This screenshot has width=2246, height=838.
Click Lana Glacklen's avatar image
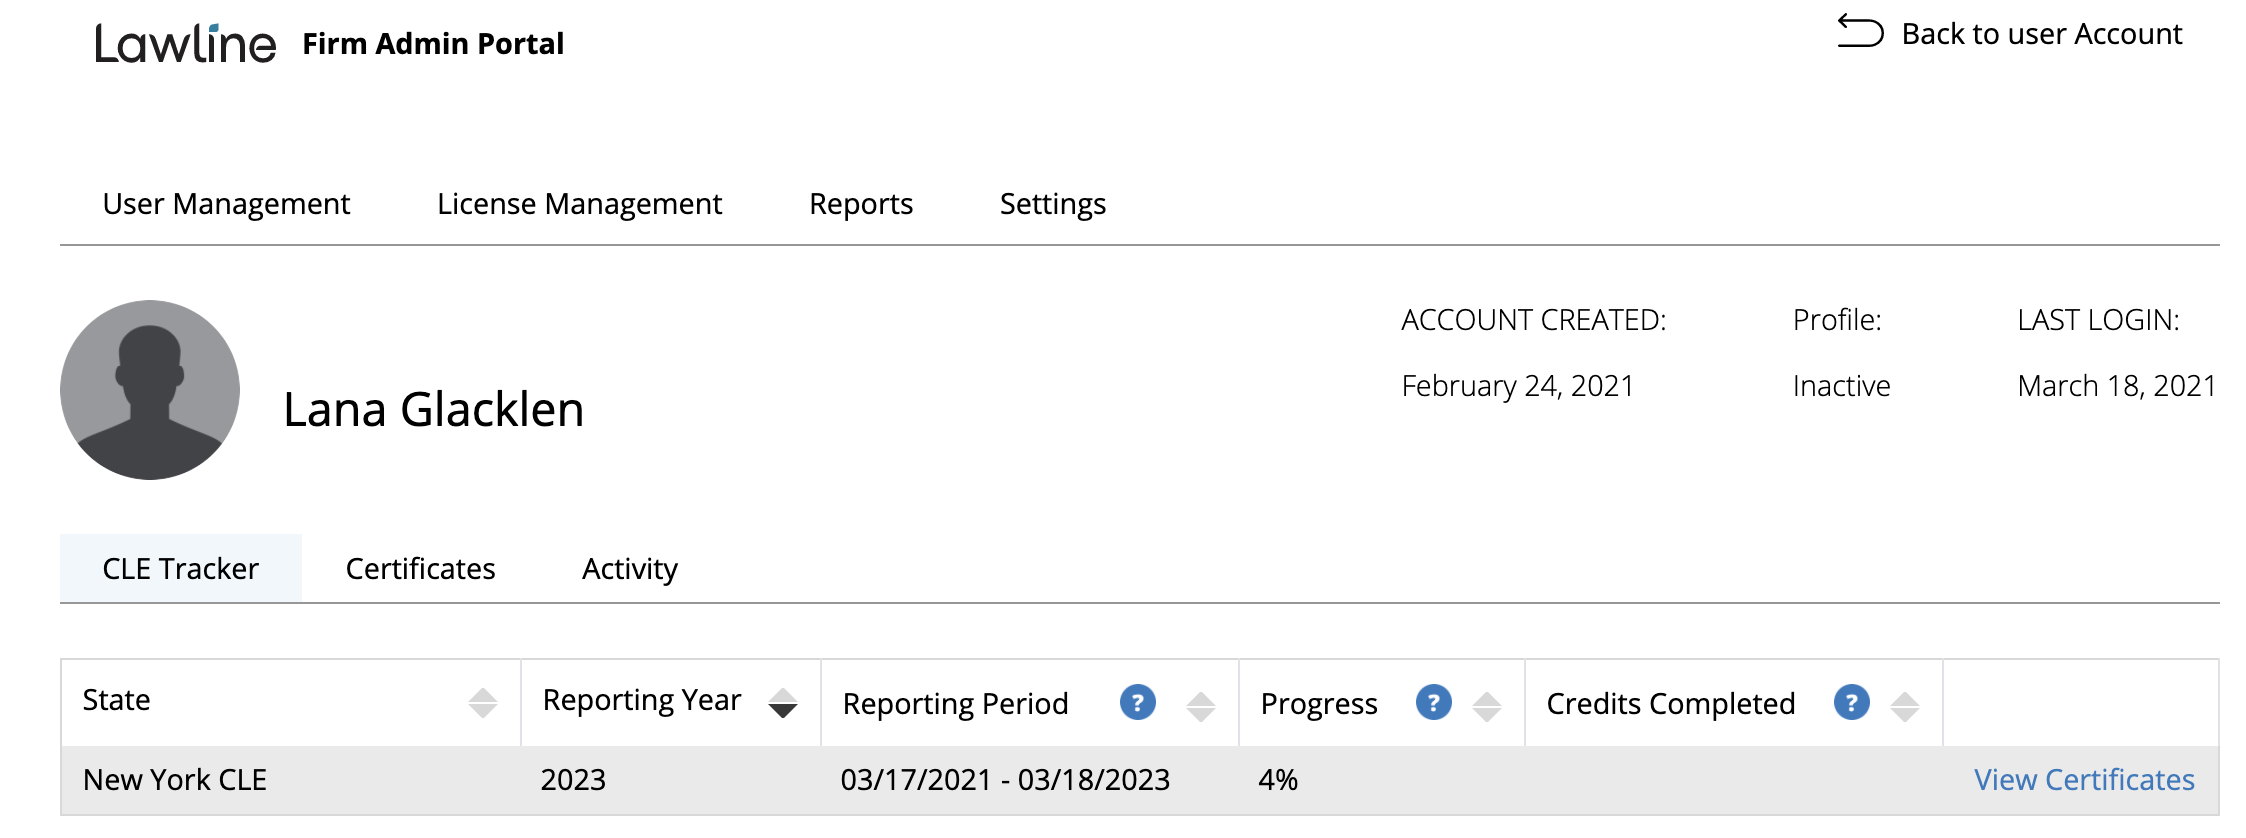150,390
